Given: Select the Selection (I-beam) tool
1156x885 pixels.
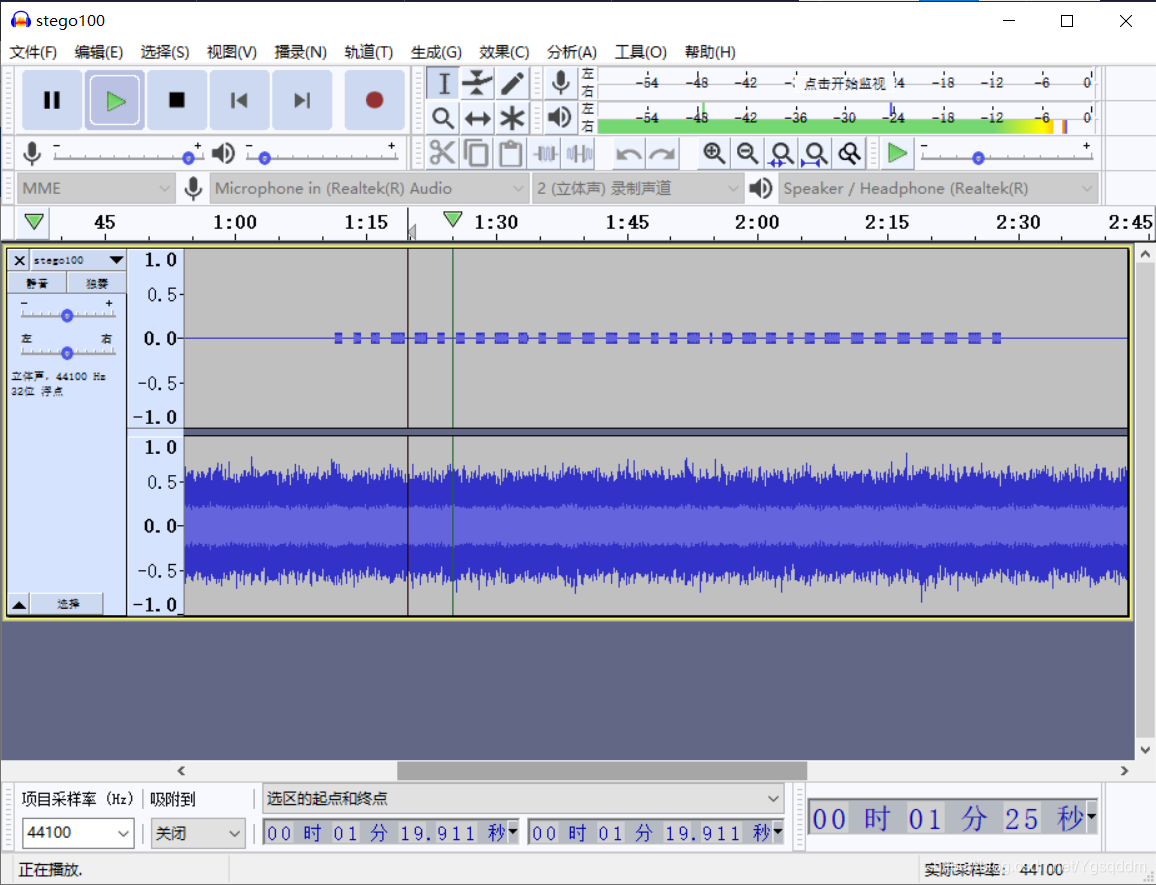Looking at the screenshot, I should pos(443,83).
